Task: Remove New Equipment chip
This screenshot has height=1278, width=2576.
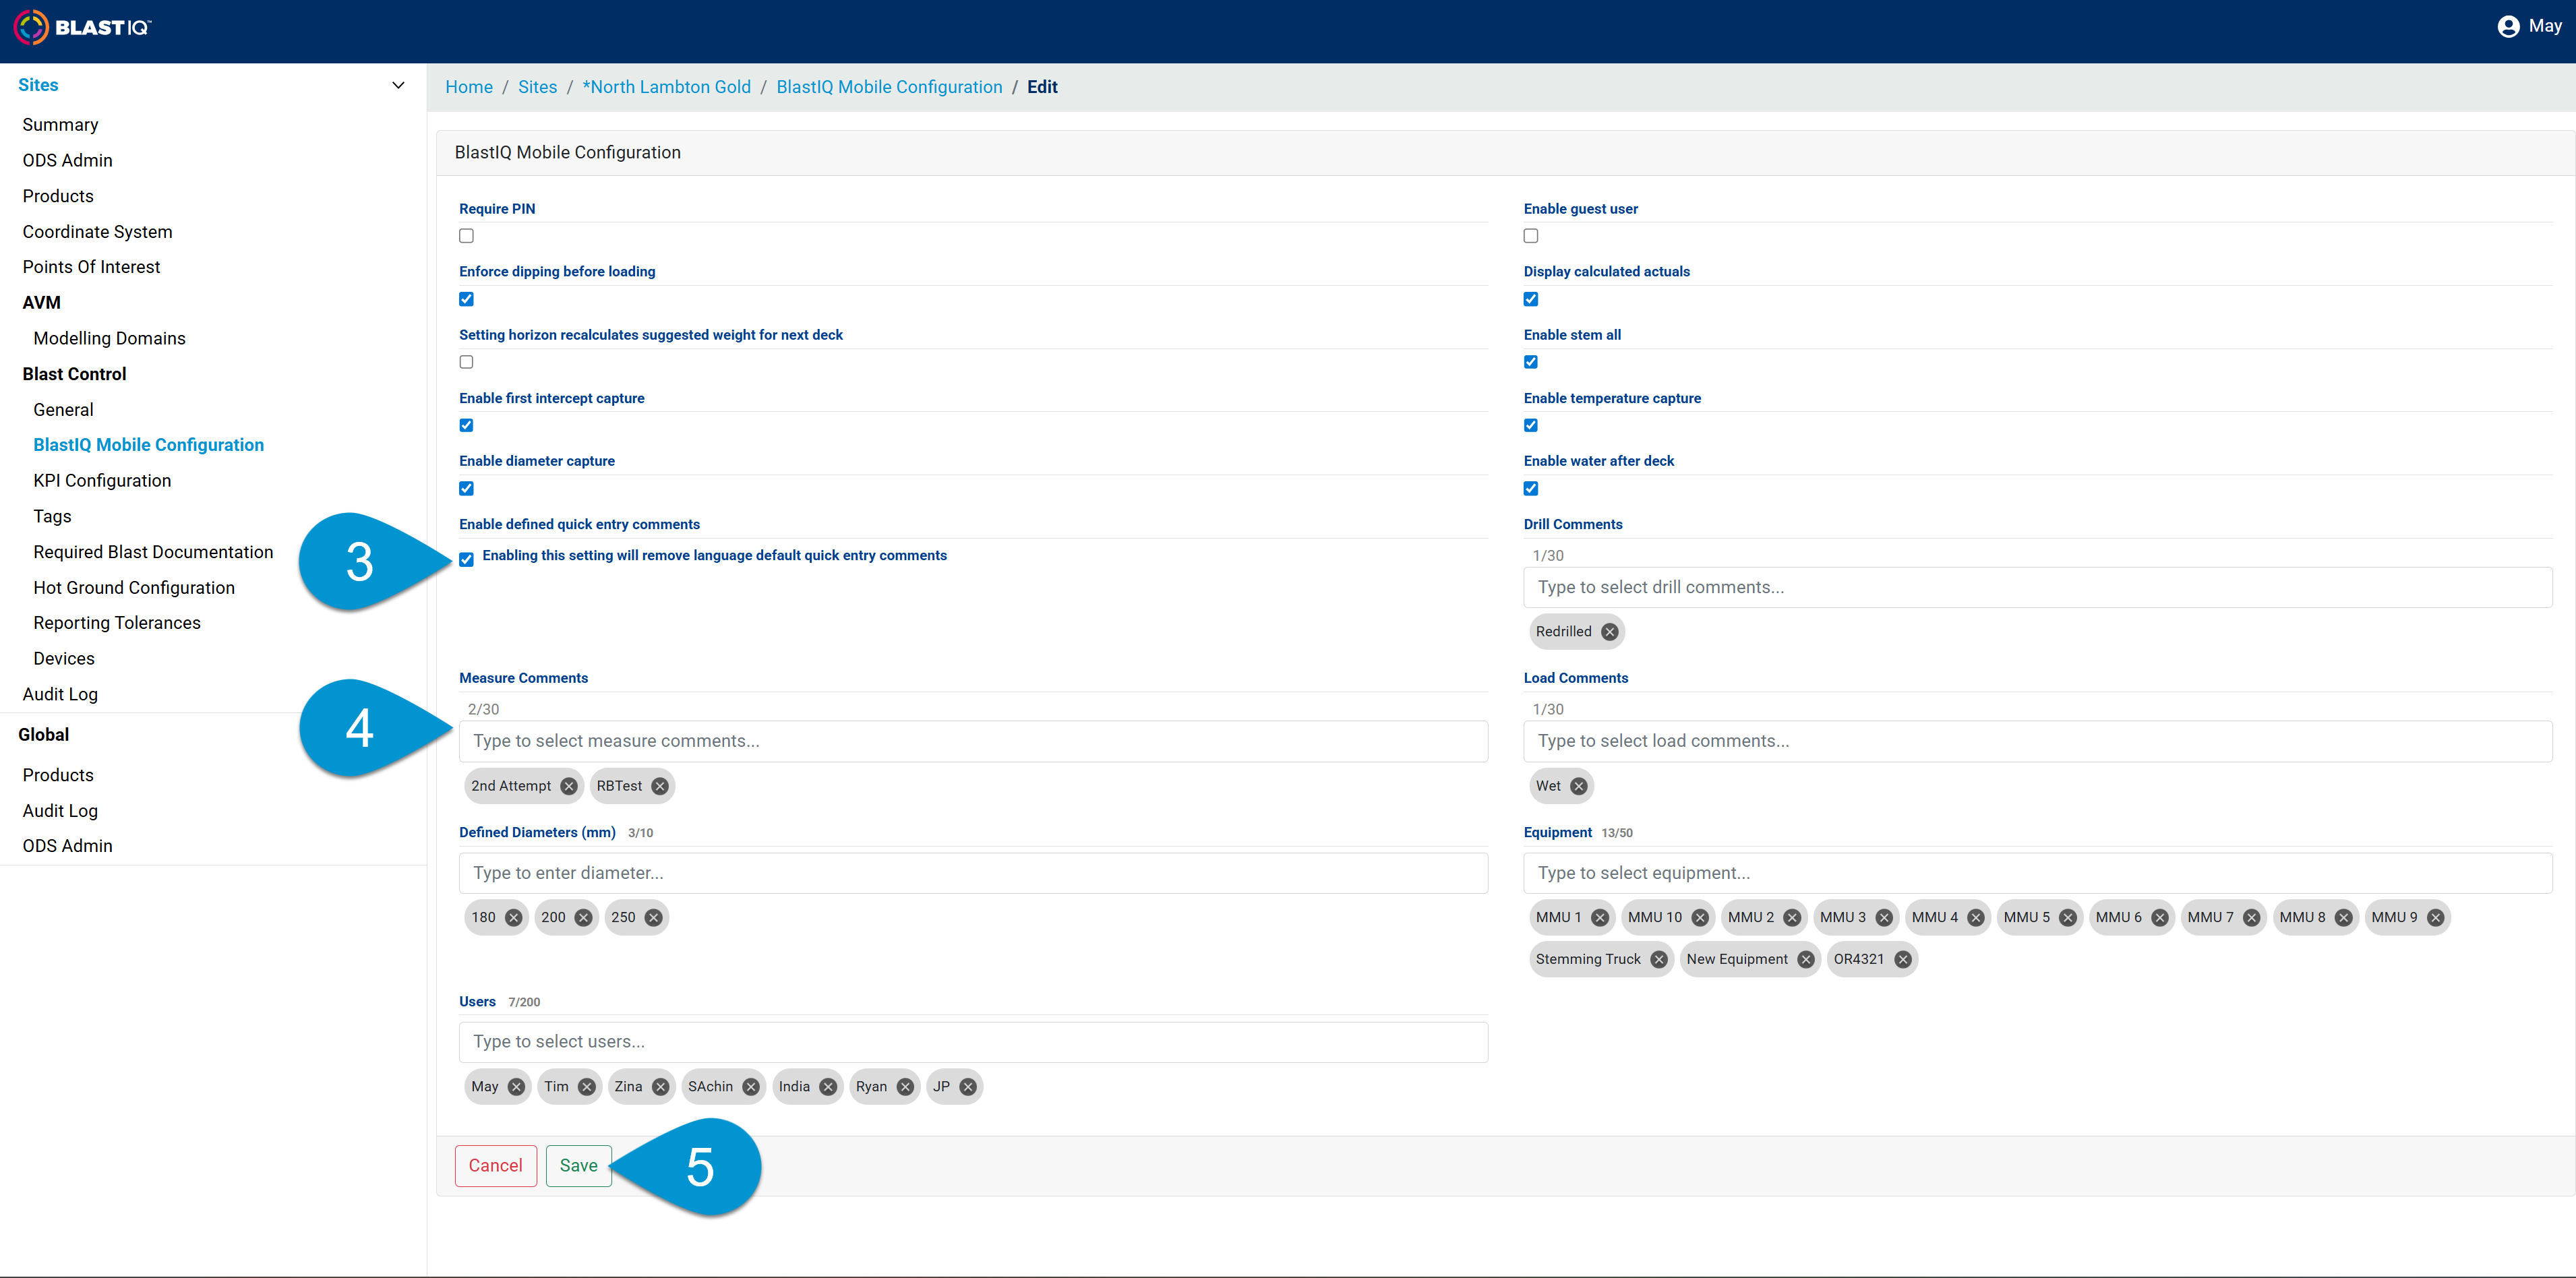Action: coord(1806,960)
